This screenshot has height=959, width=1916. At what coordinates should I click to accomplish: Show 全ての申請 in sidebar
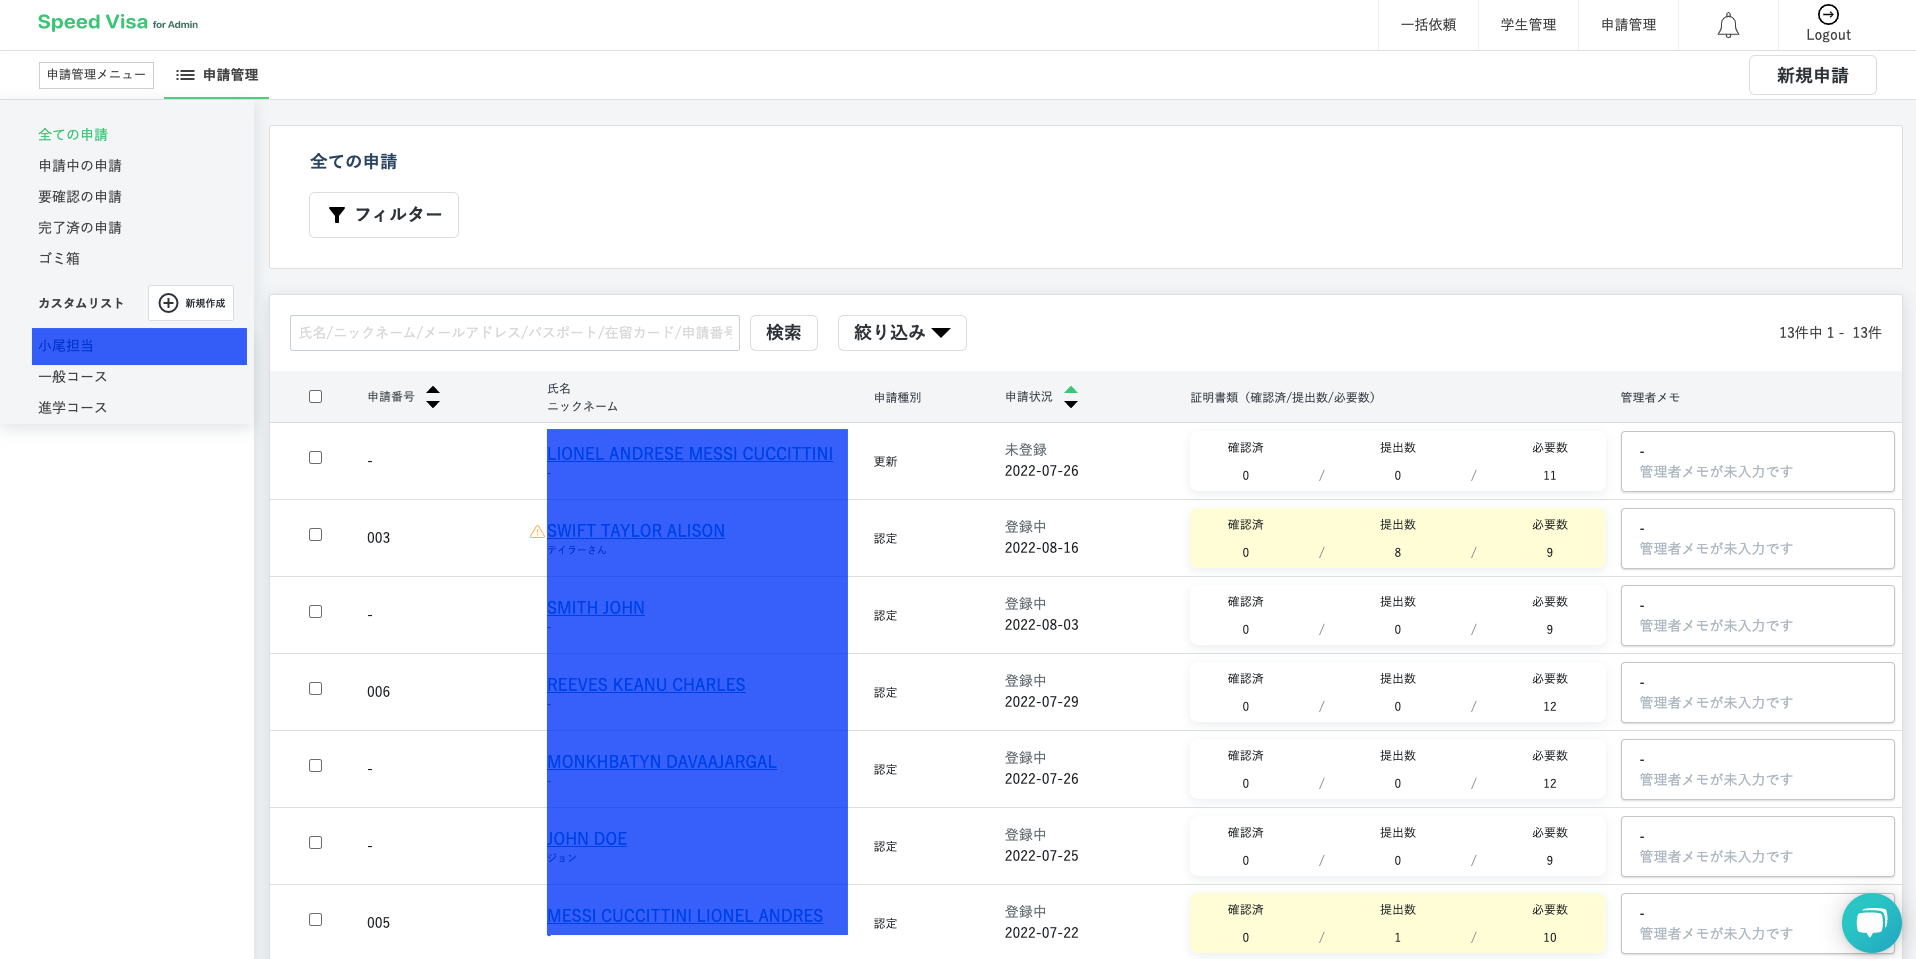pyautogui.click(x=73, y=135)
